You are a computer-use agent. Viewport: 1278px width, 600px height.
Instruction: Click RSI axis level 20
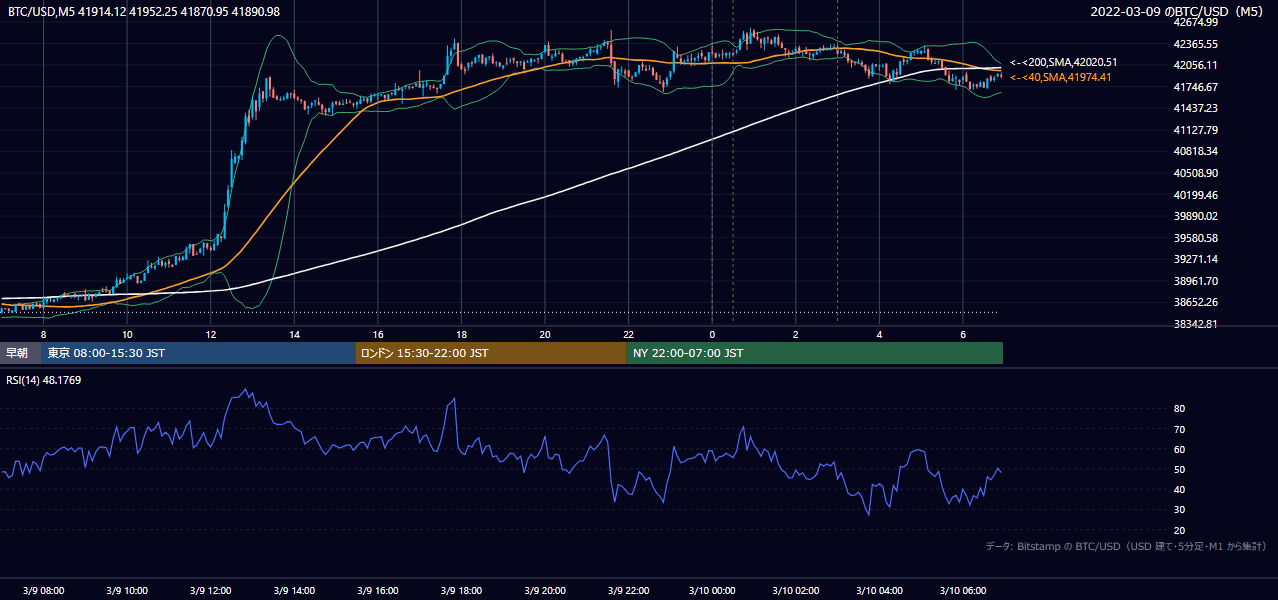point(1180,530)
